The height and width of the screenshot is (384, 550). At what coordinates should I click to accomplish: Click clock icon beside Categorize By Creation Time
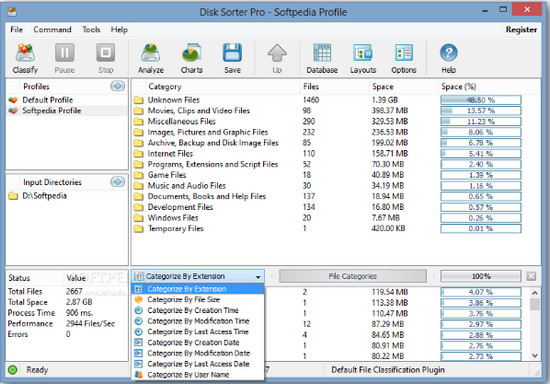pos(139,310)
